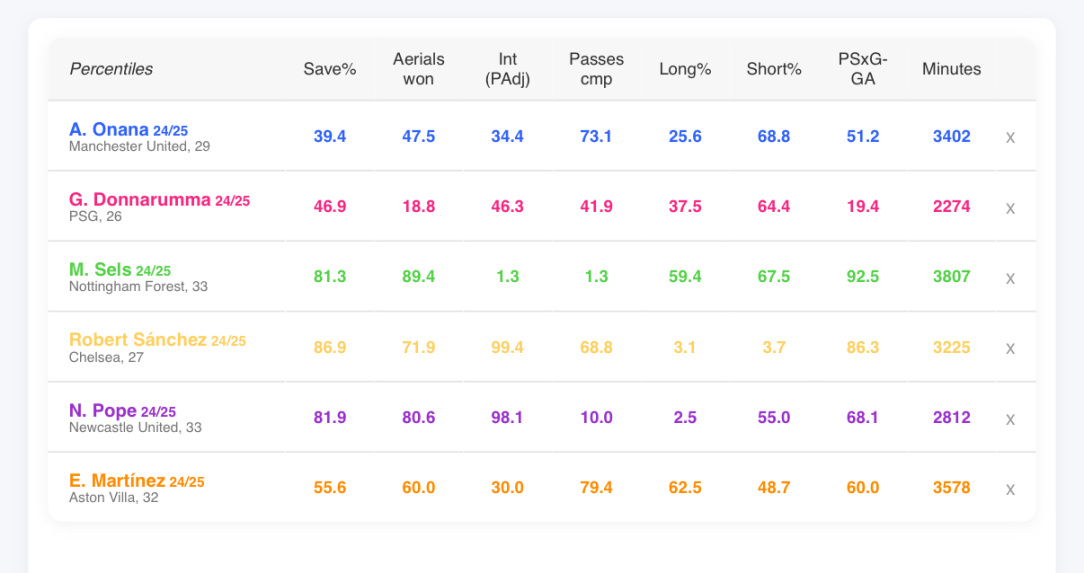The width and height of the screenshot is (1084, 573).
Task: Select the Long% column header
Action: click(685, 69)
